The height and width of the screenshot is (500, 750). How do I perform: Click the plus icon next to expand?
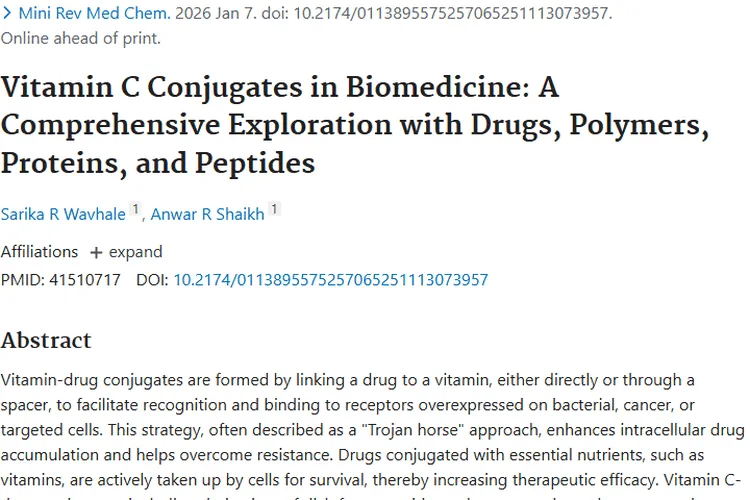pyautogui.click(x=96, y=252)
